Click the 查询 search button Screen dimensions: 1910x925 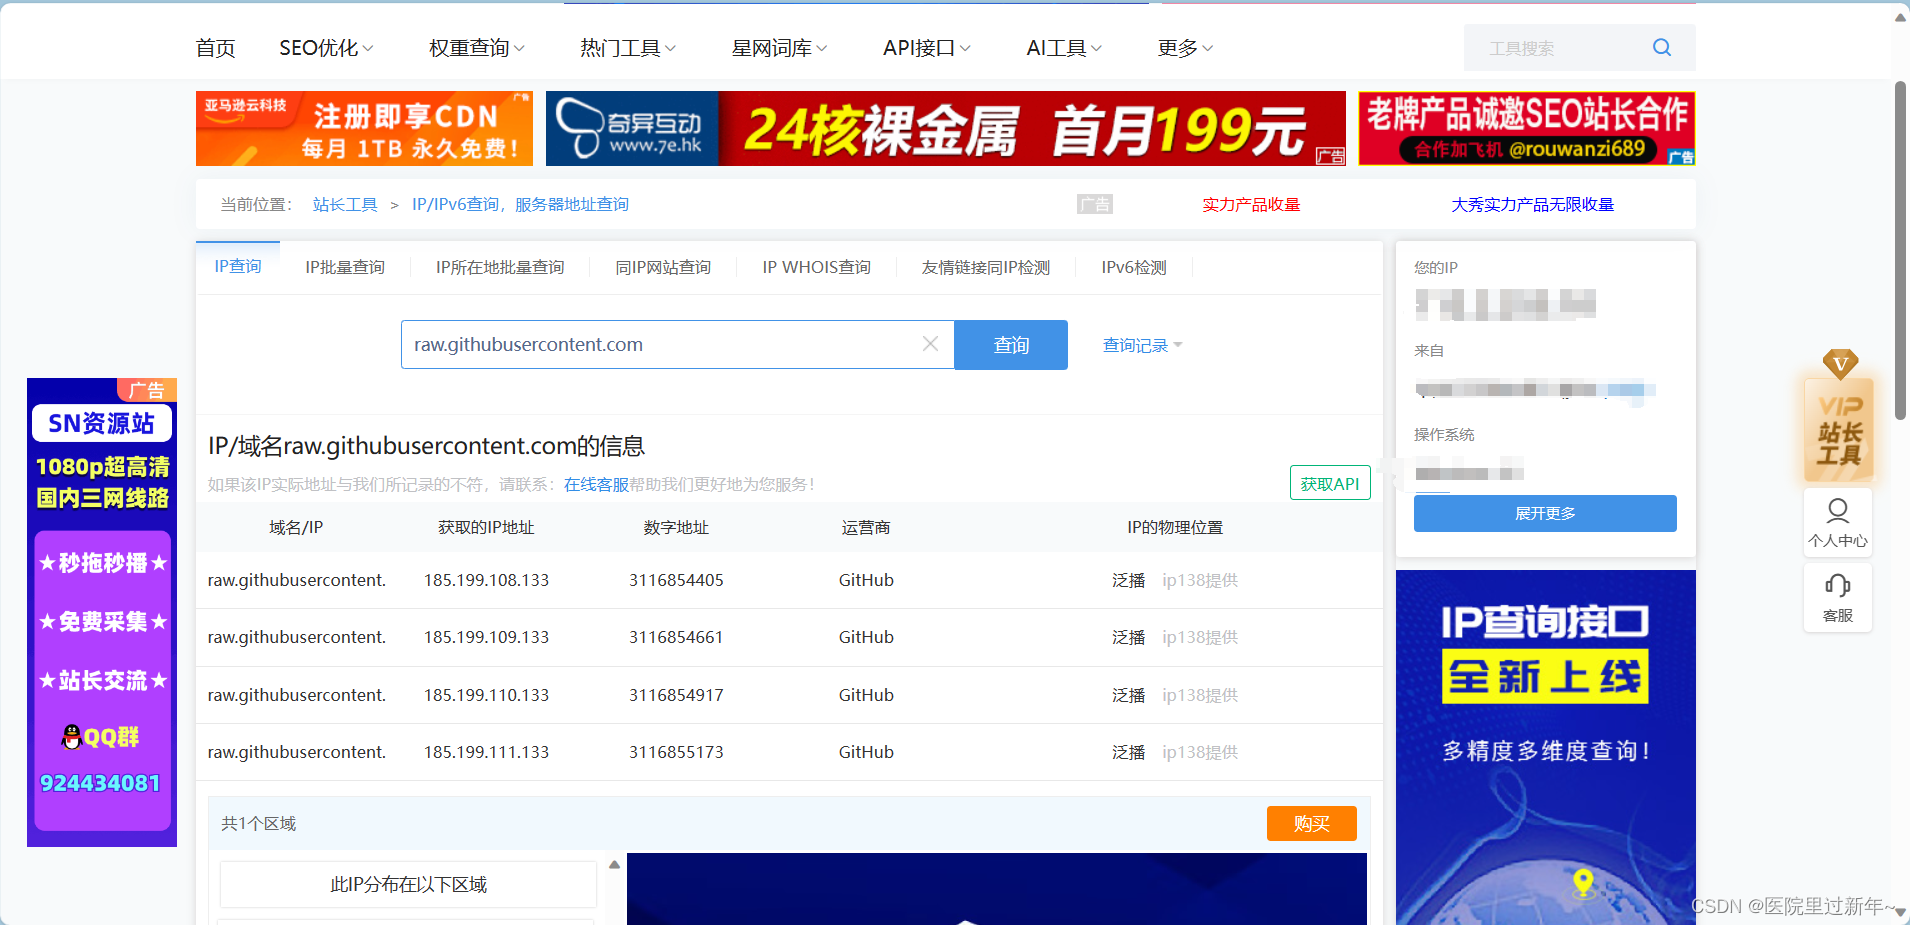tap(1010, 344)
